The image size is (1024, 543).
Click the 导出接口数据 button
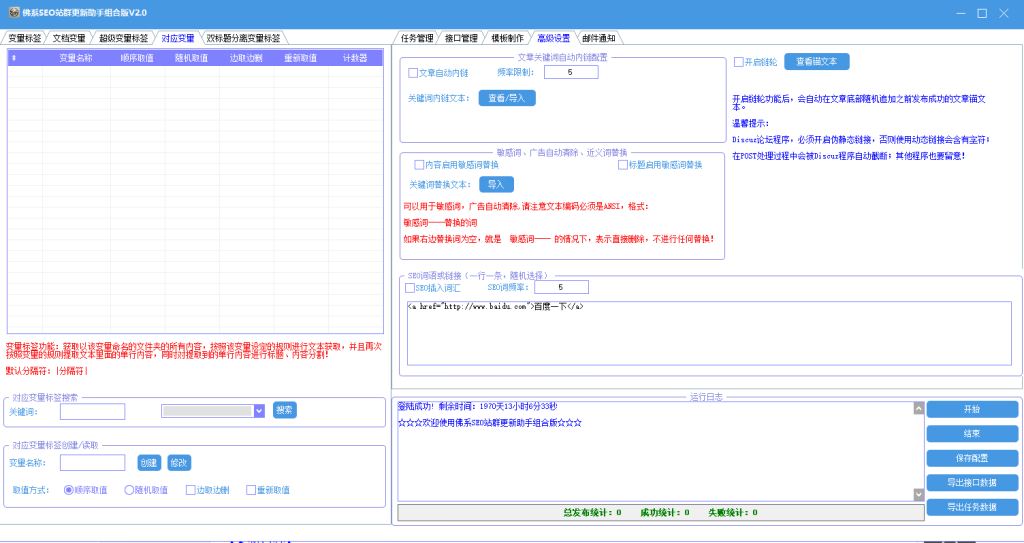click(972, 482)
